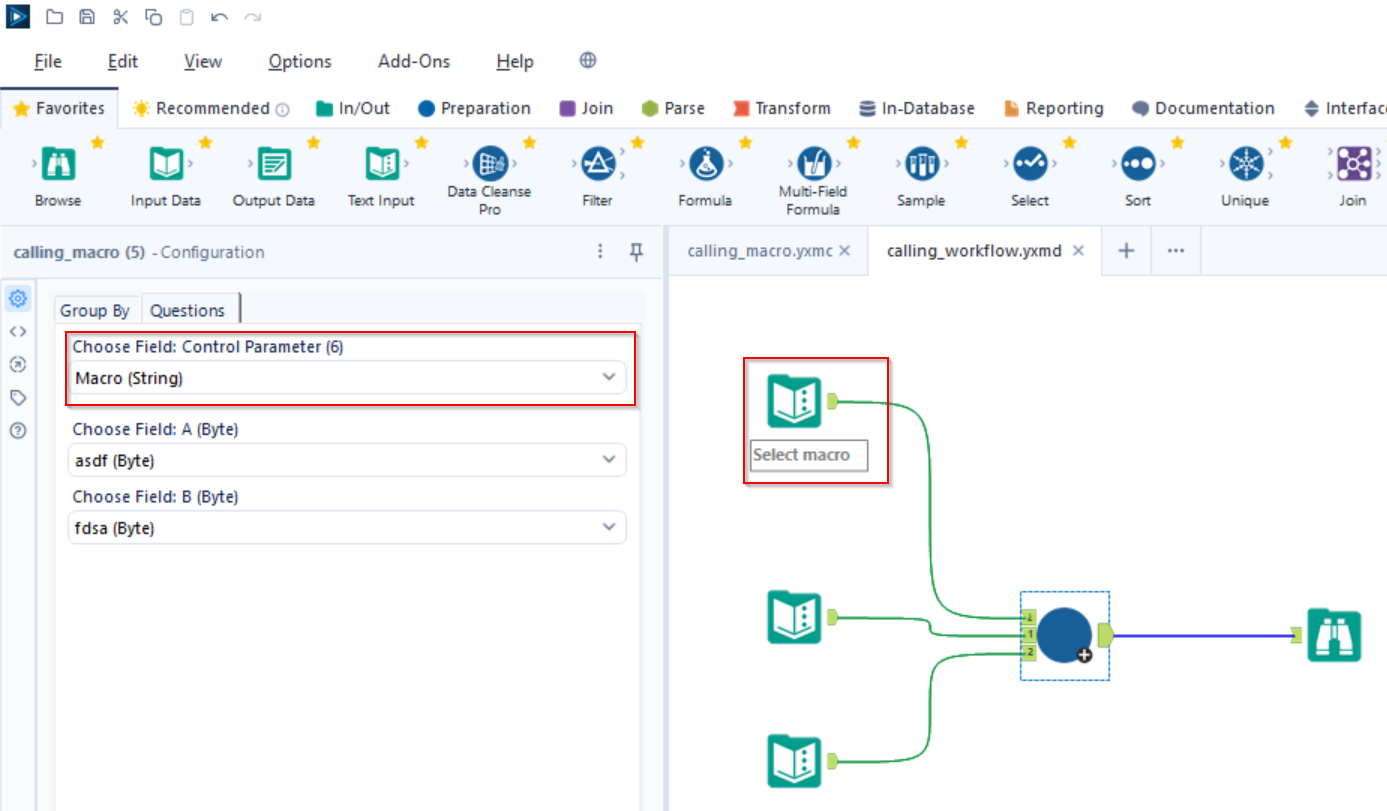
Task: Select the Text Input tool in the palette
Action: (x=382, y=163)
